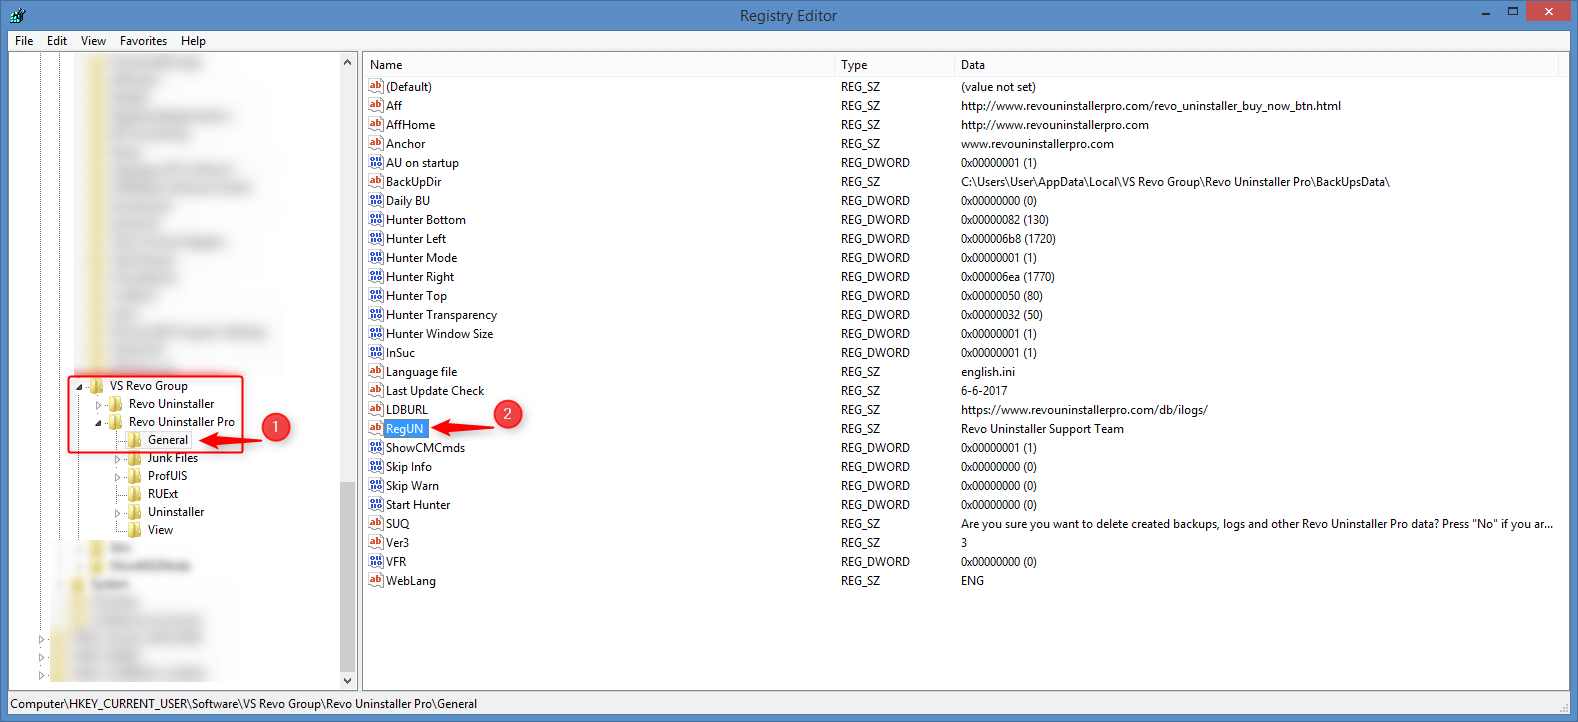
Task: Expand the ProfUIS folder node
Action: pos(117,477)
